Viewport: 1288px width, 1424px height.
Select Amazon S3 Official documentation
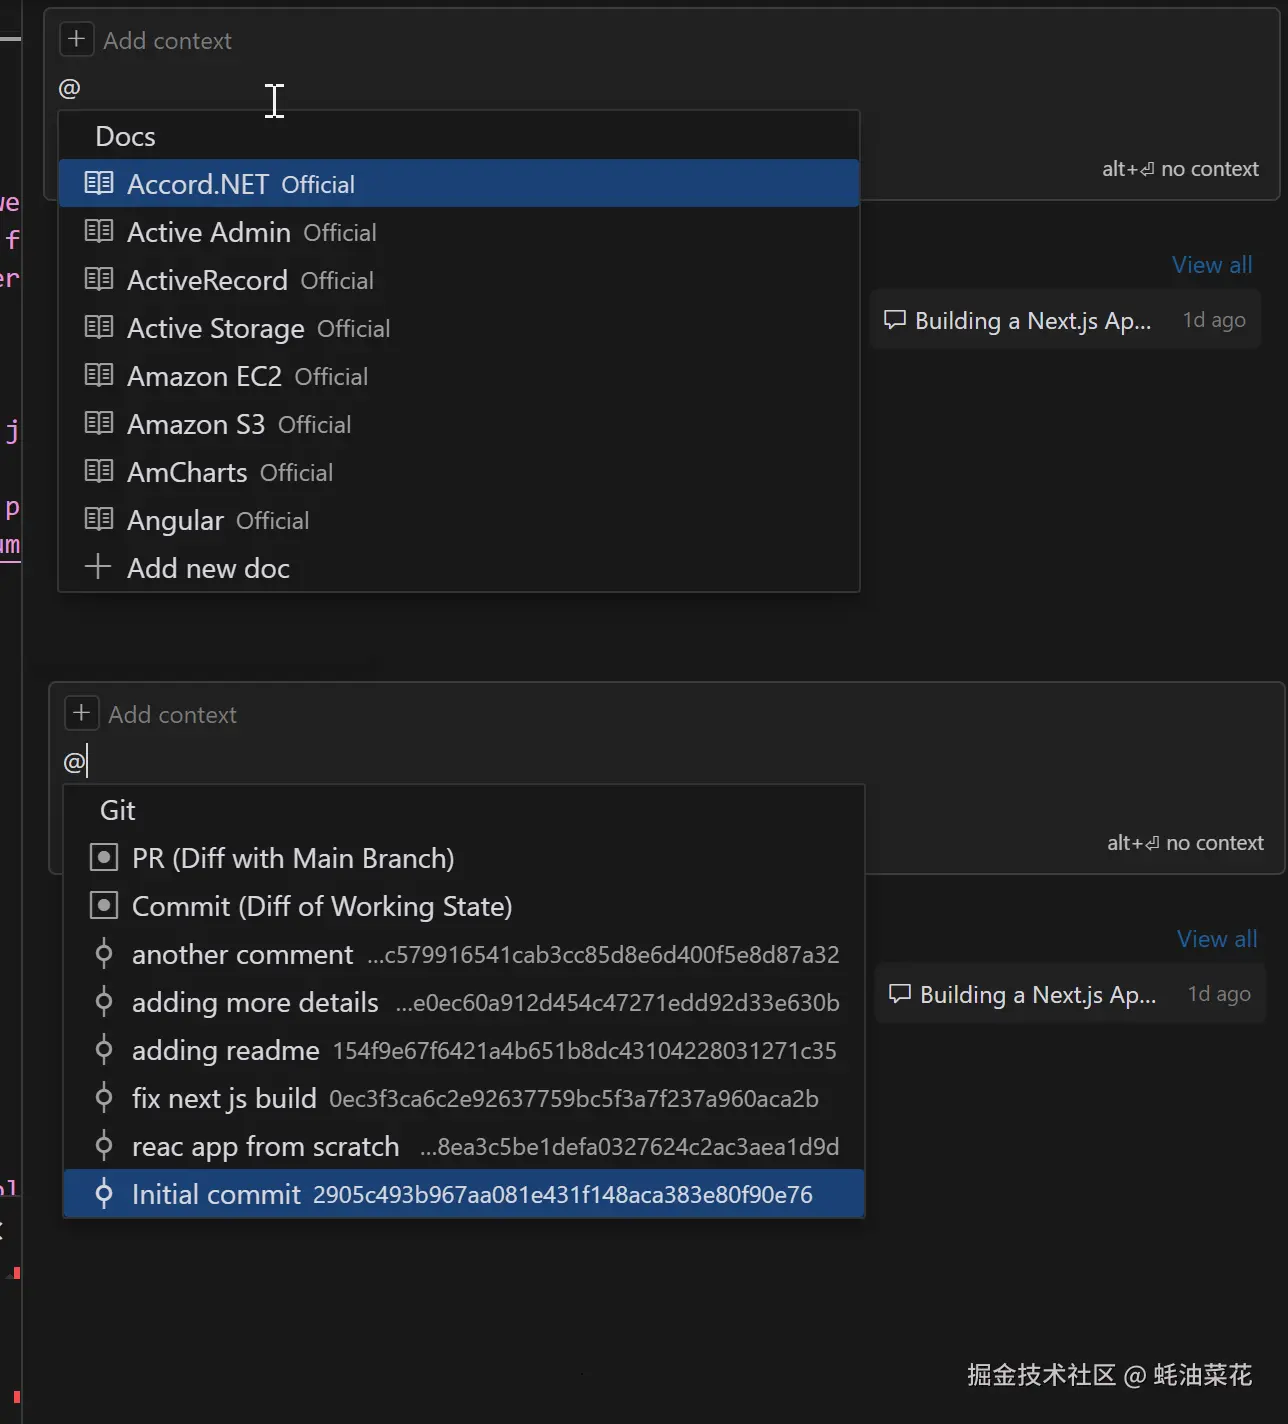[195, 423]
